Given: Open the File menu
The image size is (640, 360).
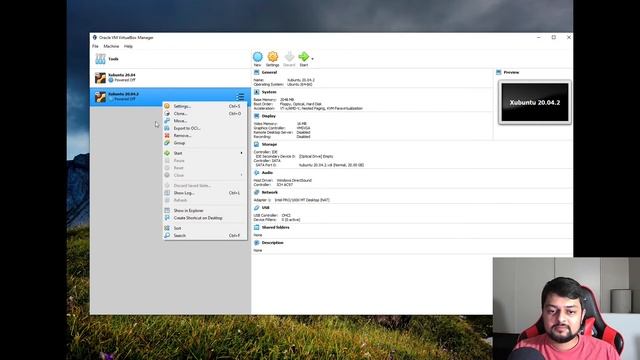Looking at the screenshot, I should (x=95, y=47).
